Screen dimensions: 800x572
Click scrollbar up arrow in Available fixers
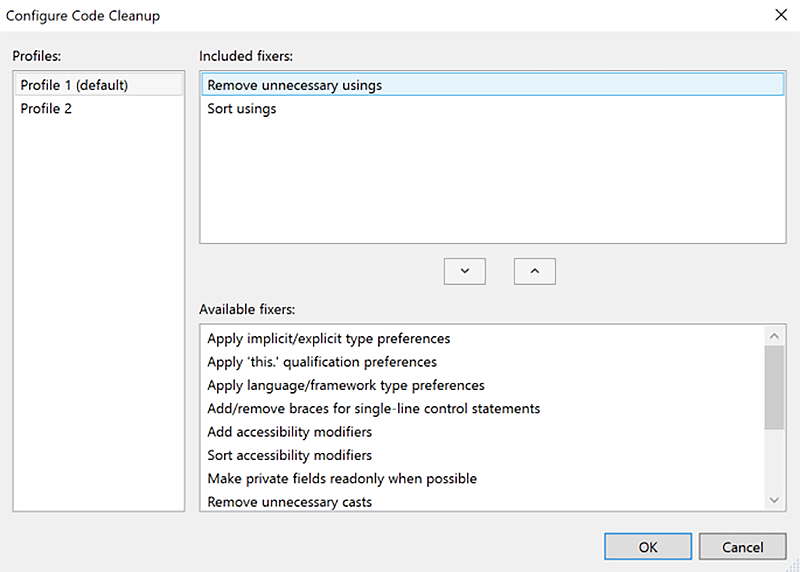[774, 335]
